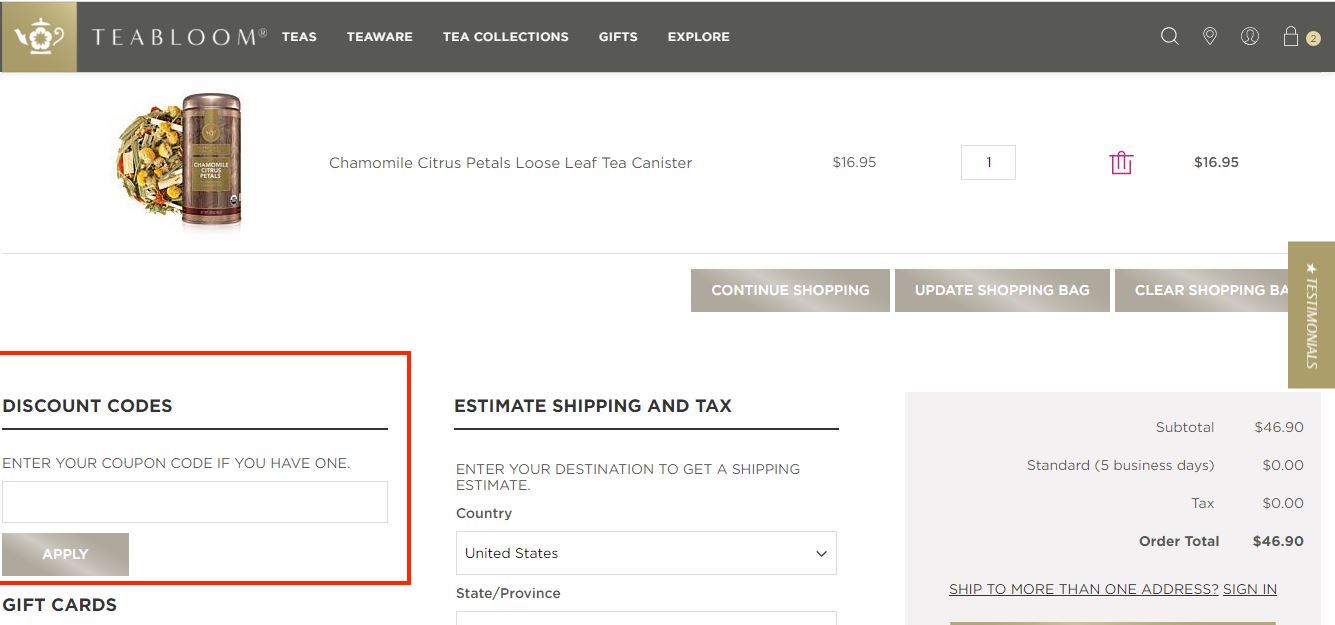Open the store locator pin icon
The image size is (1335, 625).
click(1210, 37)
